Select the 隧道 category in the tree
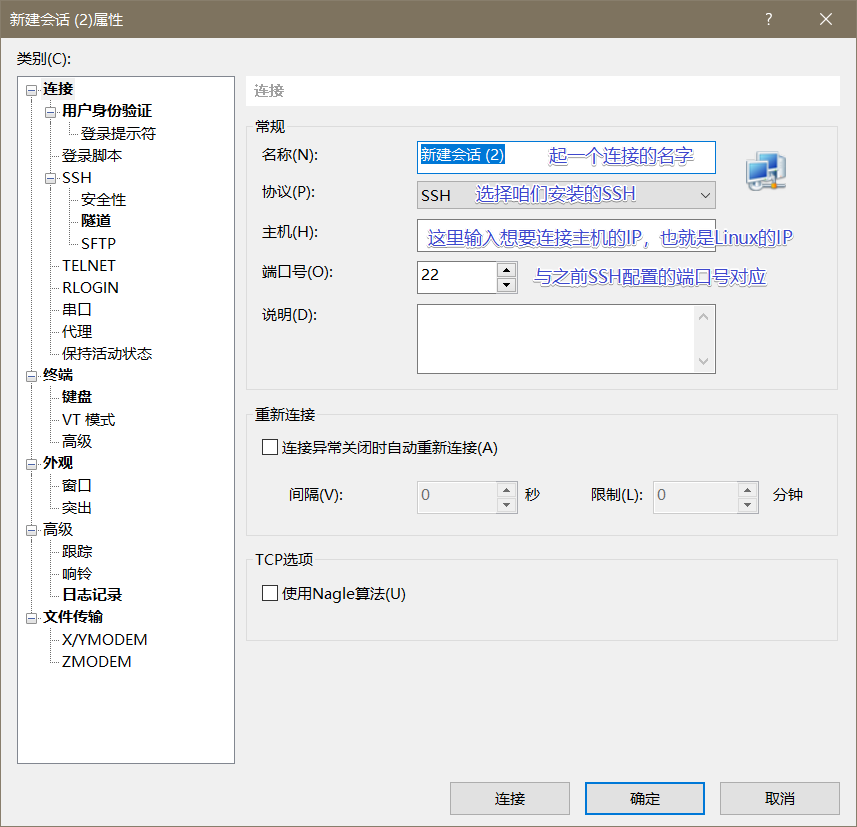857x827 pixels. pos(95,221)
